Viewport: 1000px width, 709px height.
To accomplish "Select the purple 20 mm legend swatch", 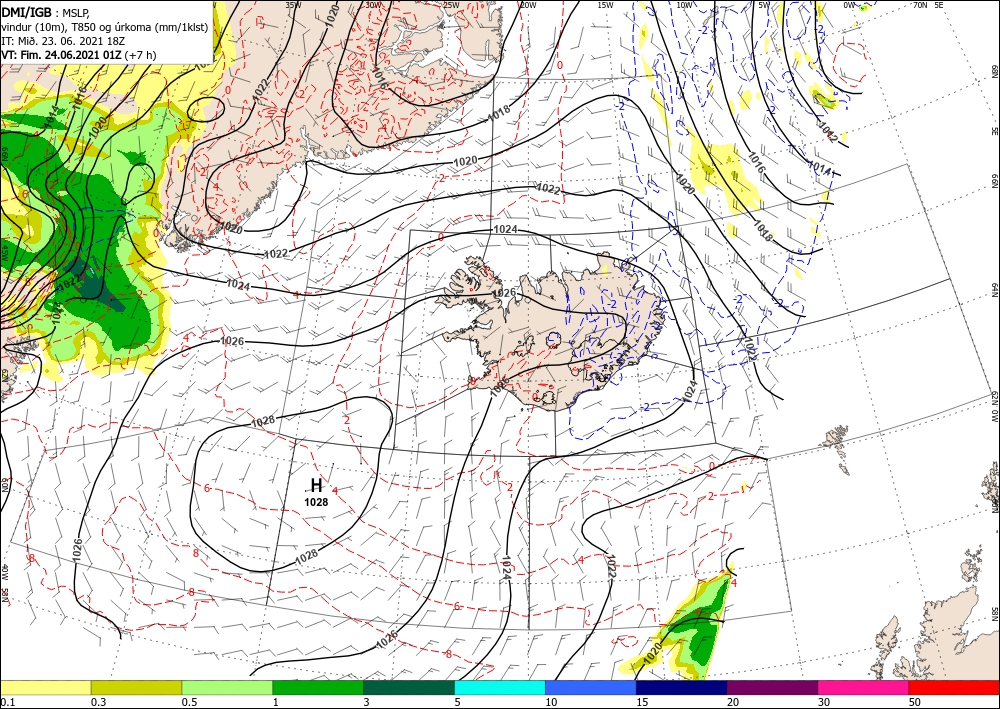I will (x=772, y=687).
